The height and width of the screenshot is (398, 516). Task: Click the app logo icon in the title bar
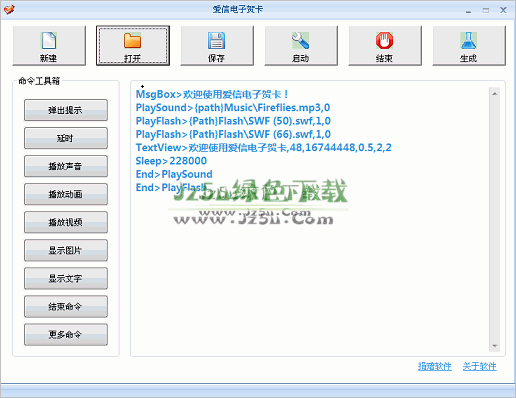tap(9, 9)
